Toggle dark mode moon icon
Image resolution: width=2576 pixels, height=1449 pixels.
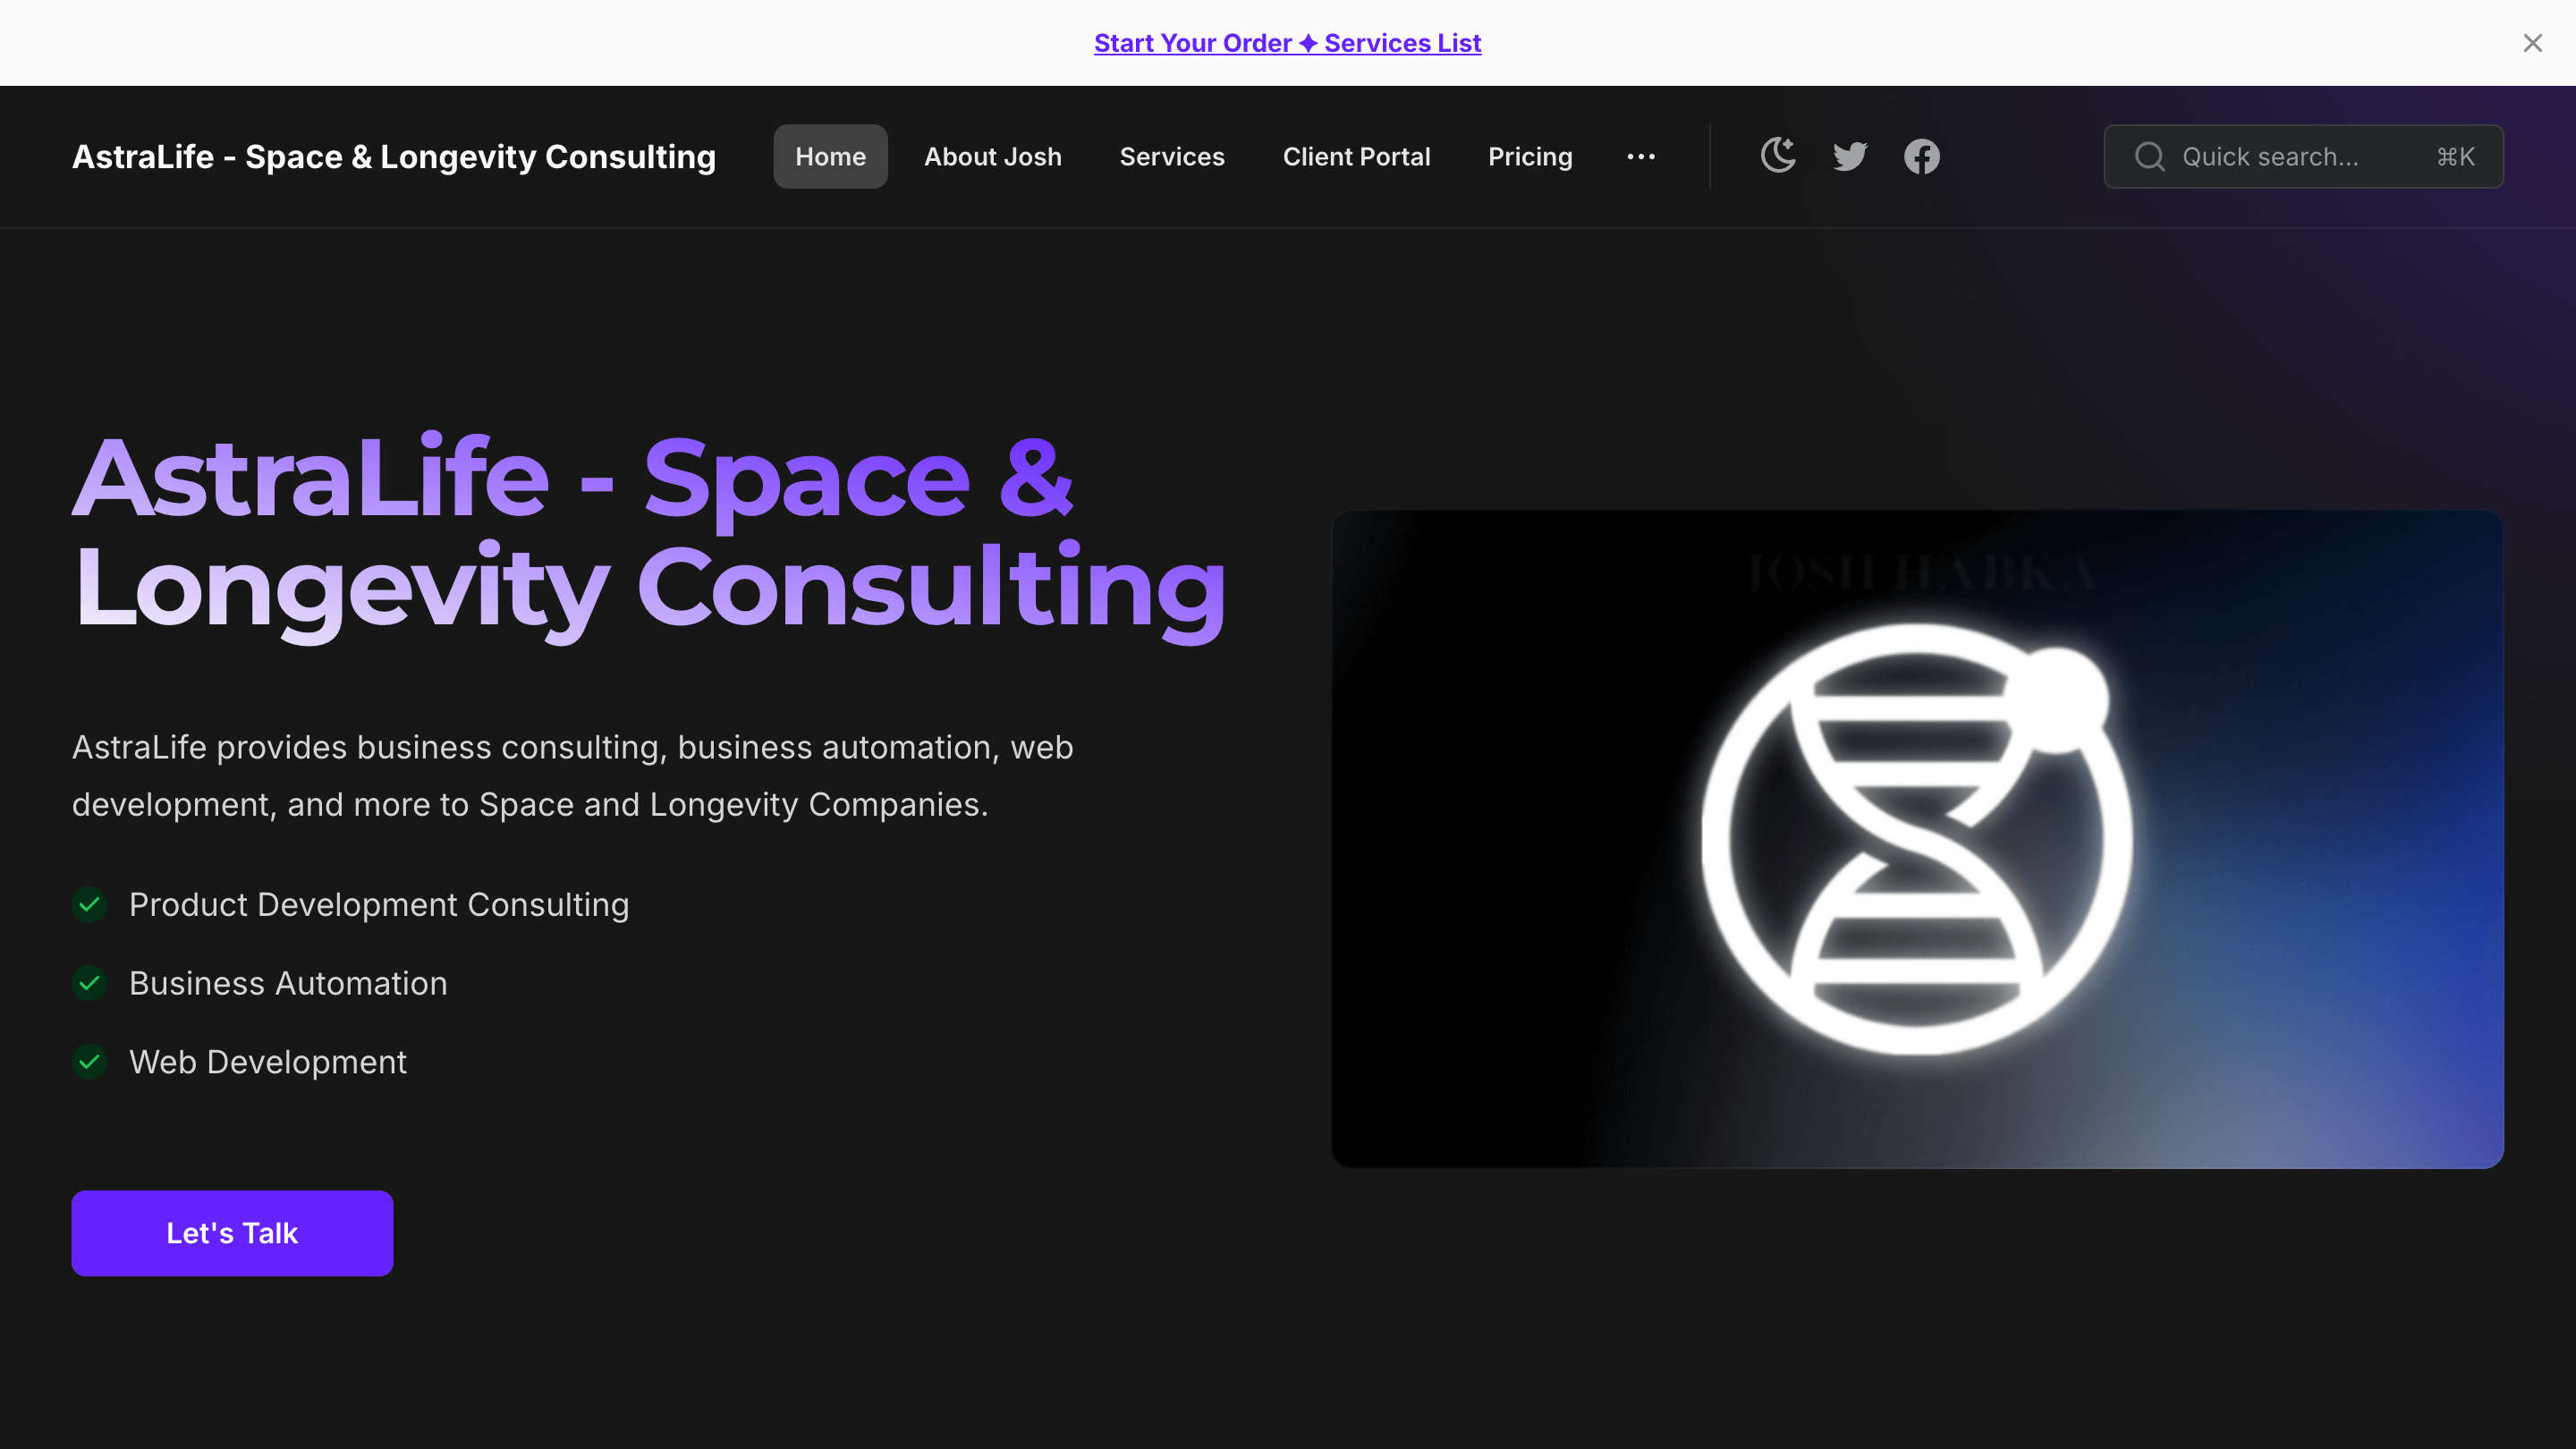(1778, 156)
